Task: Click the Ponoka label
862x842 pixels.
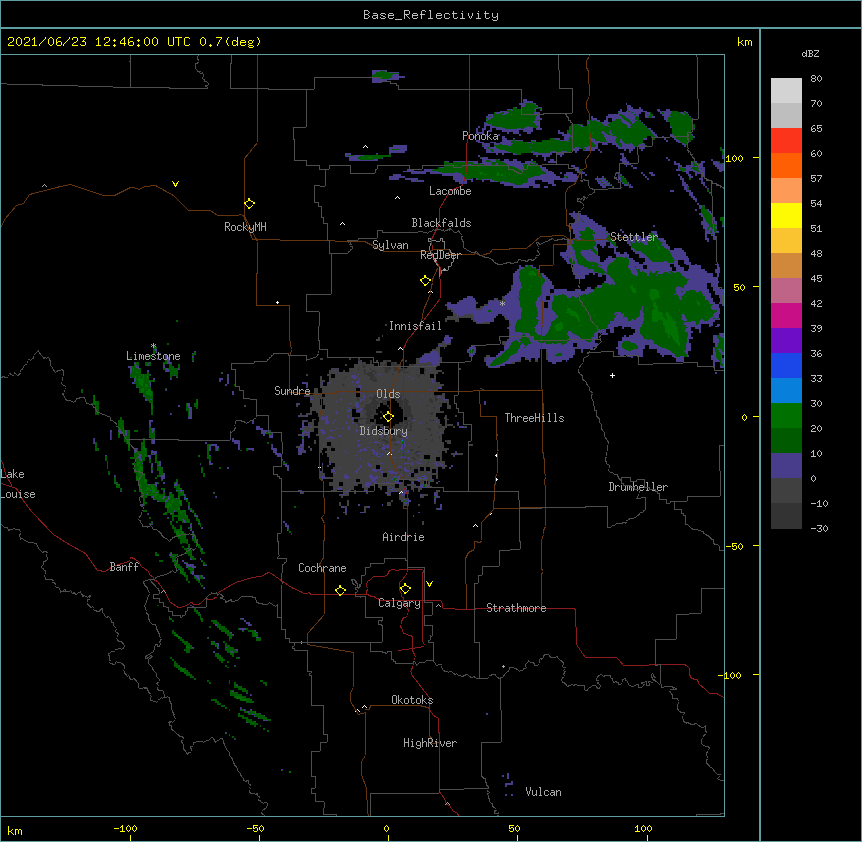Action: pyautogui.click(x=480, y=136)
